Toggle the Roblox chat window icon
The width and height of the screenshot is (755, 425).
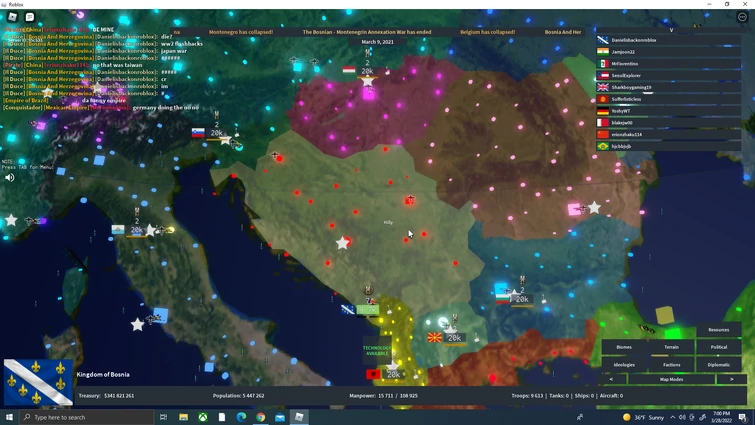click(30, 17)
